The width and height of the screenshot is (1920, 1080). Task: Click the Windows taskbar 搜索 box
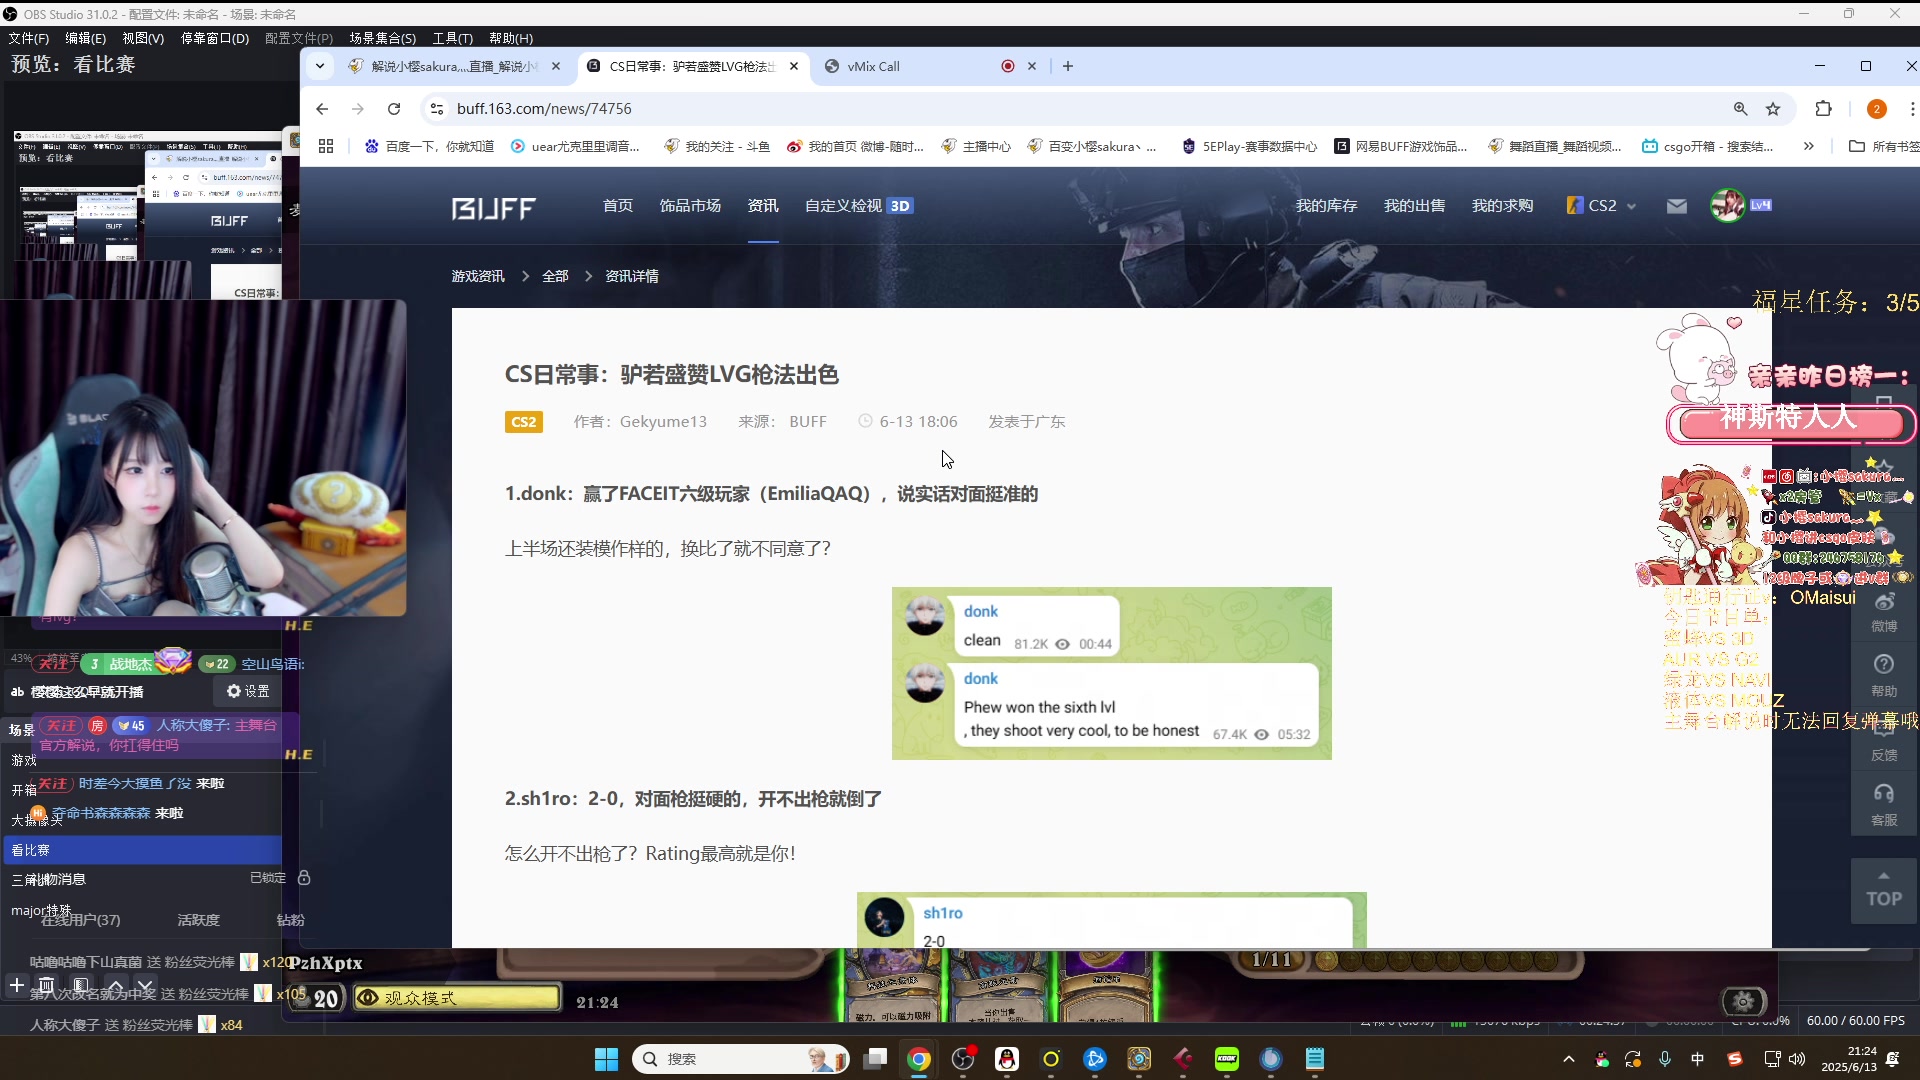point(740,1059)
